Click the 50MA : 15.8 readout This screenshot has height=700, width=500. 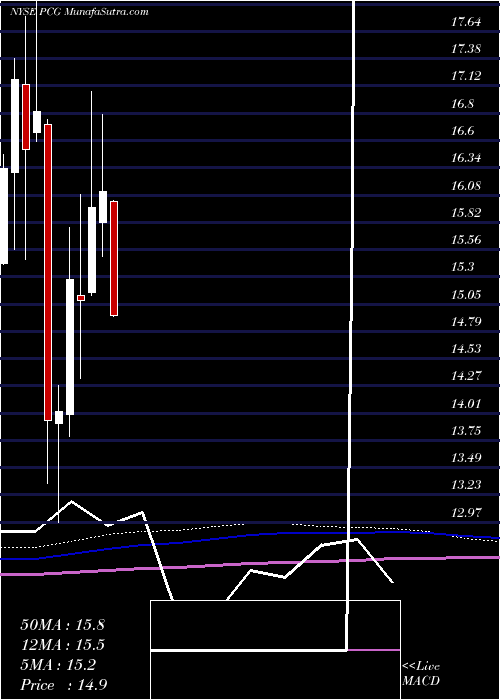pos(62,625)
